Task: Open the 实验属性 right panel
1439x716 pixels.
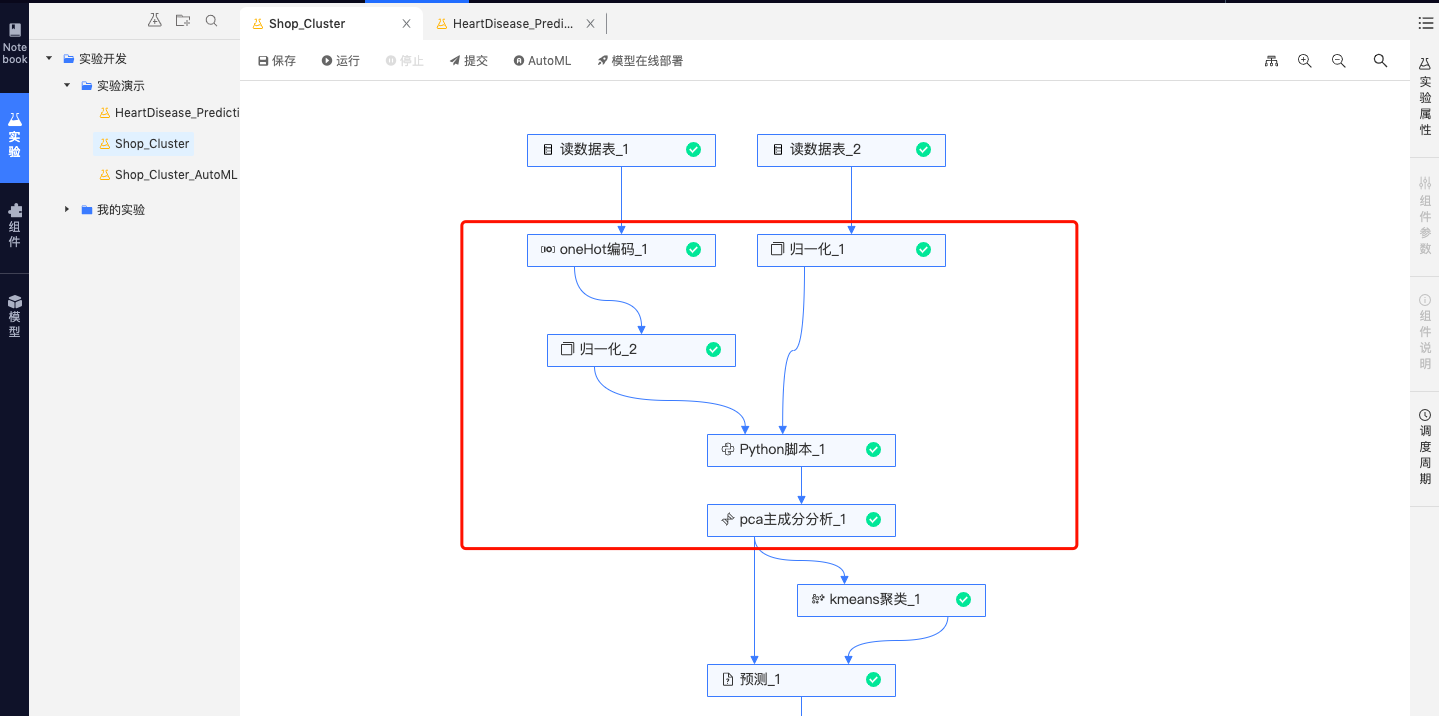Action: tap(1425, 97)
